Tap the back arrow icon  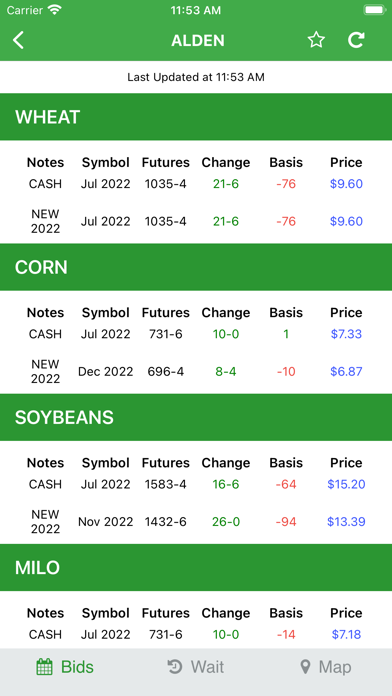coord(18,40)
